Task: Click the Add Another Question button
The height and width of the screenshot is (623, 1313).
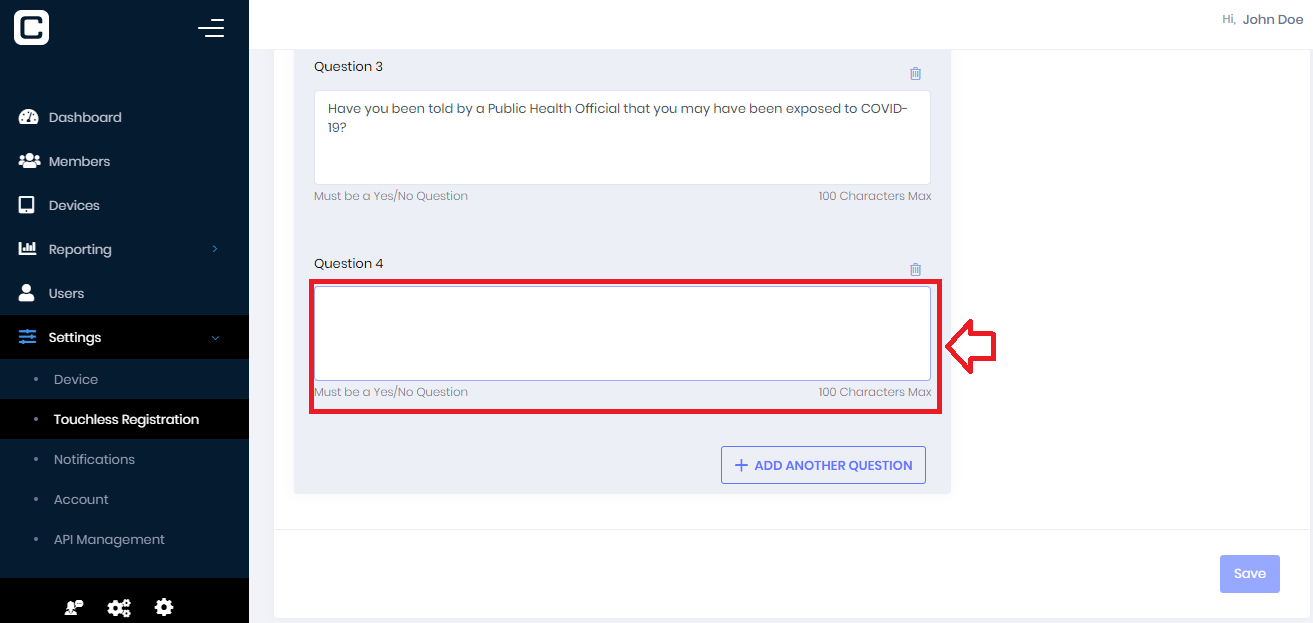Action: coord(823,465)
